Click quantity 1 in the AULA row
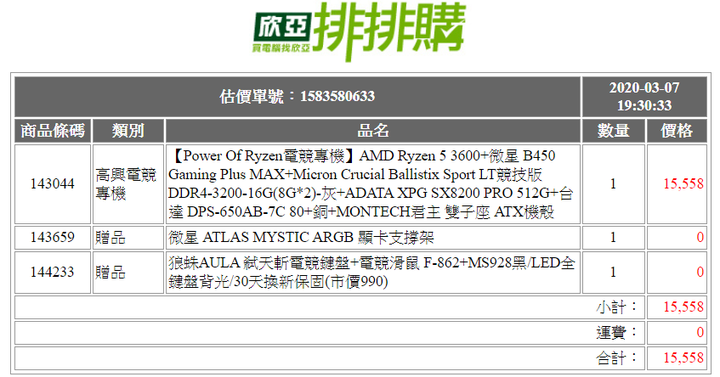 (613, 272)
